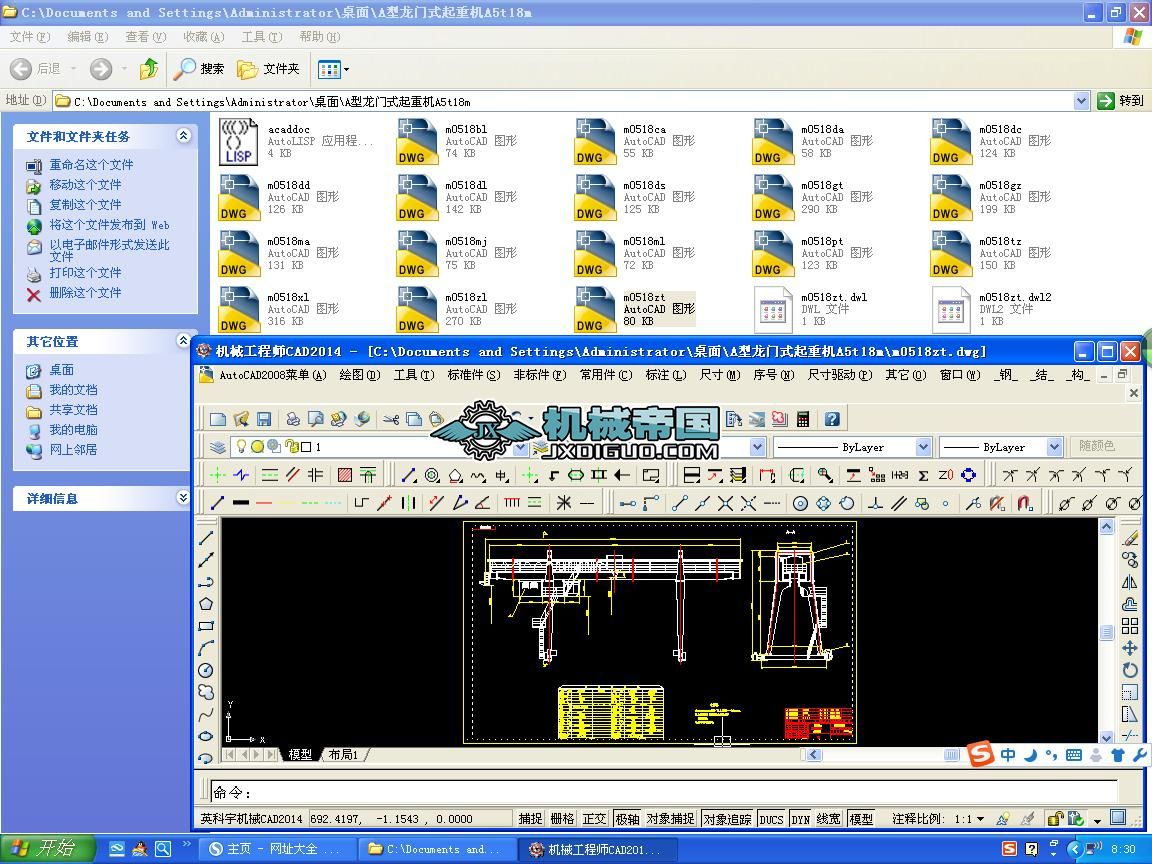
Task: Click in the 命令 command line input
Action: click(664, 792)
